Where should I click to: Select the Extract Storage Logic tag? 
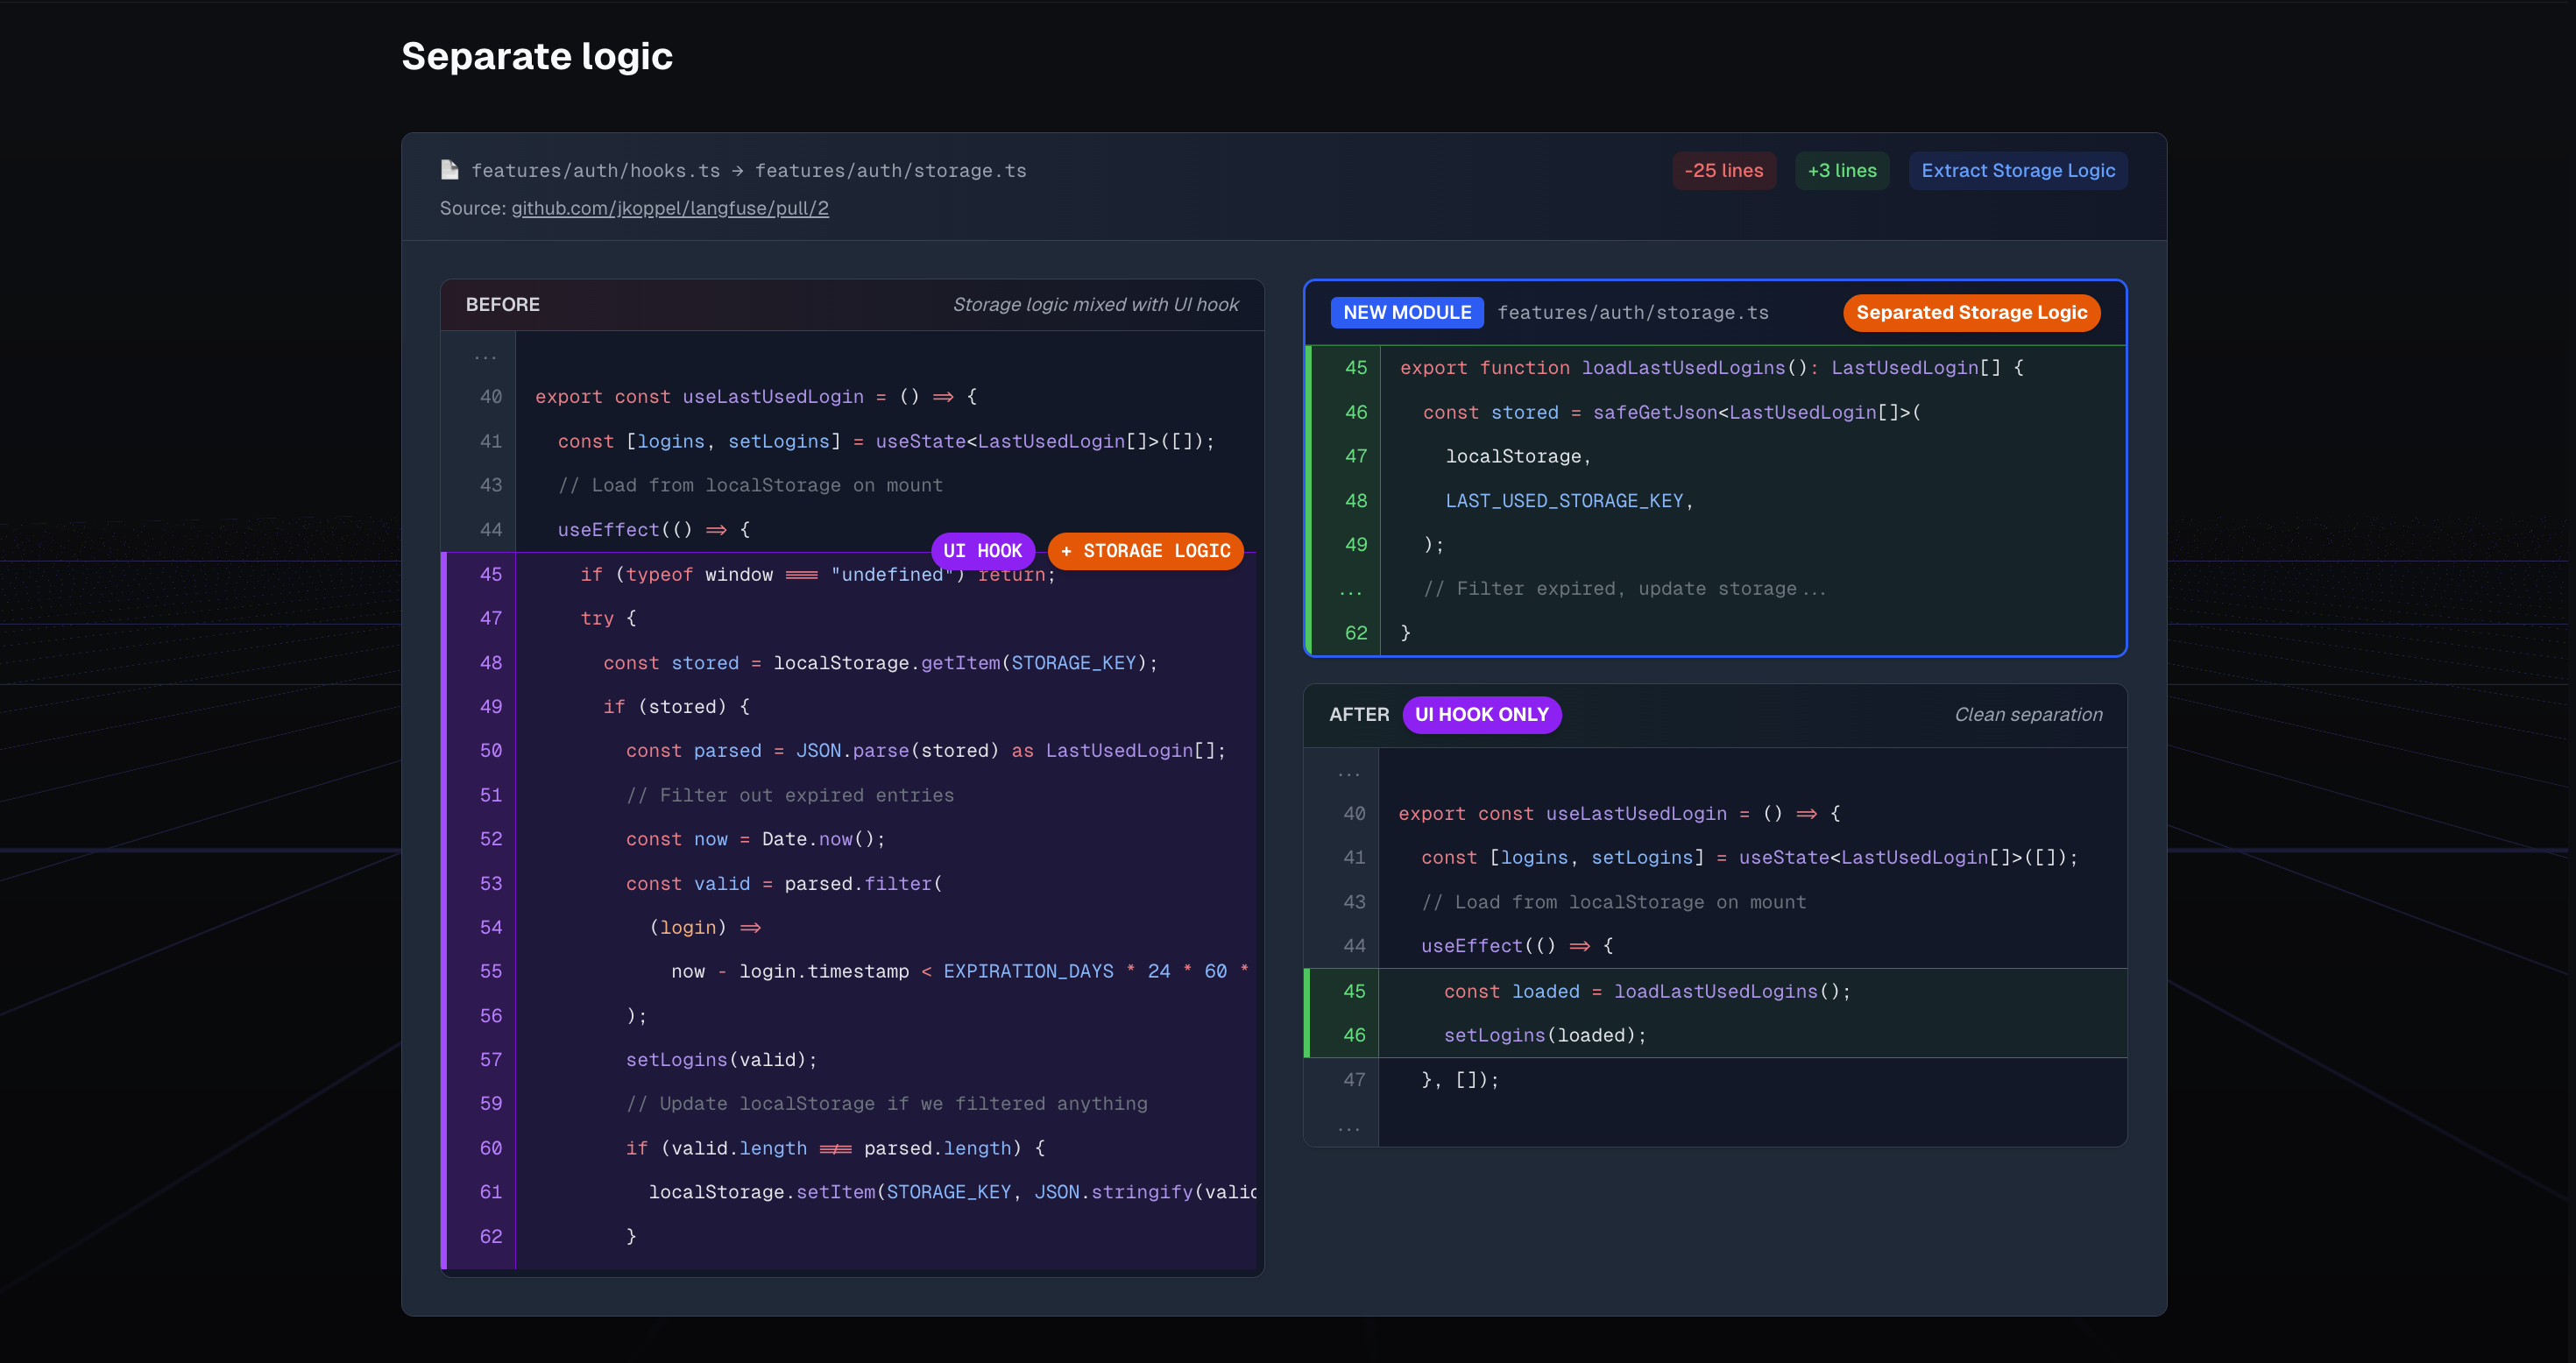tap(2017, 171)
